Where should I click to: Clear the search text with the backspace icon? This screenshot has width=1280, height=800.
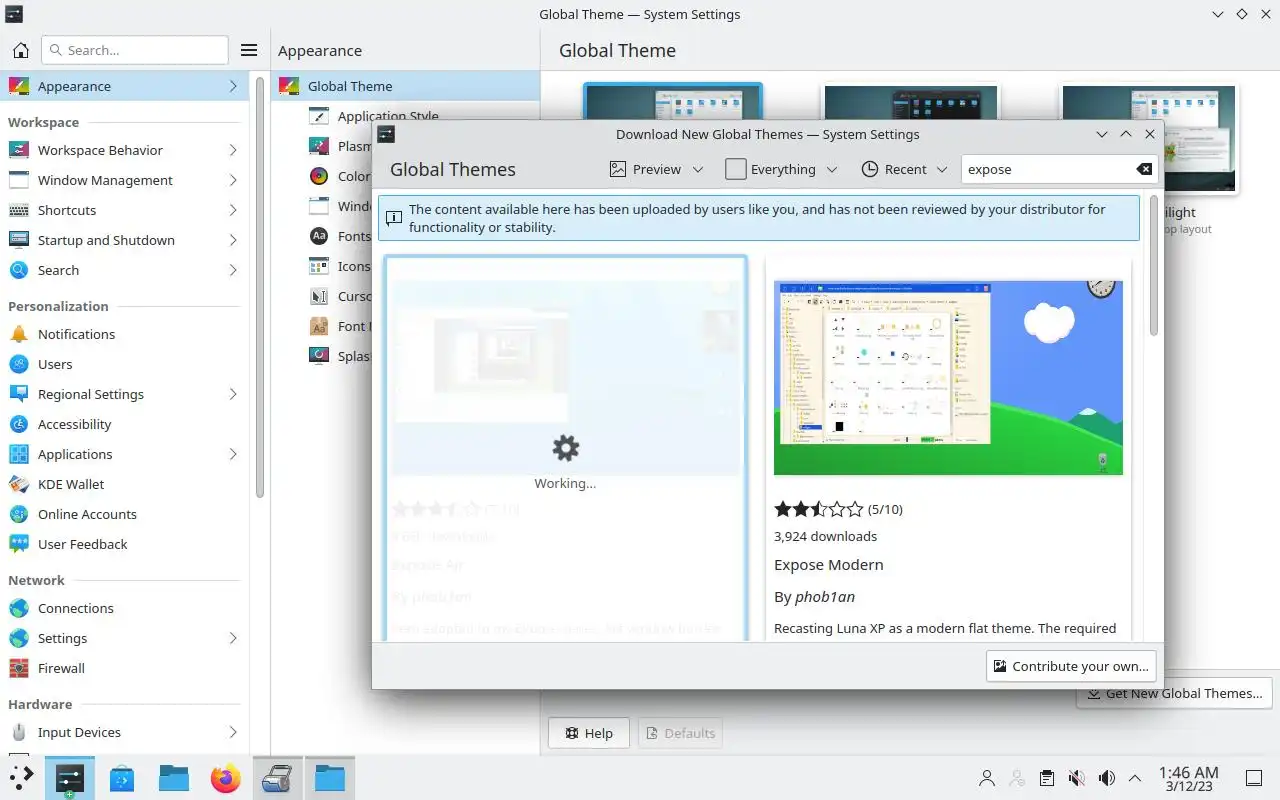point(1144,169)
